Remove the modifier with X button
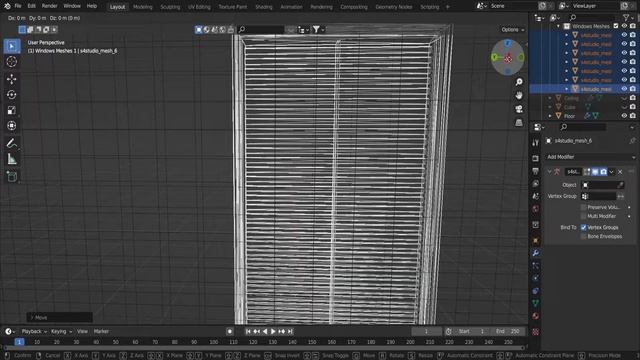The image size is (640, 360). tap(620, 172)
